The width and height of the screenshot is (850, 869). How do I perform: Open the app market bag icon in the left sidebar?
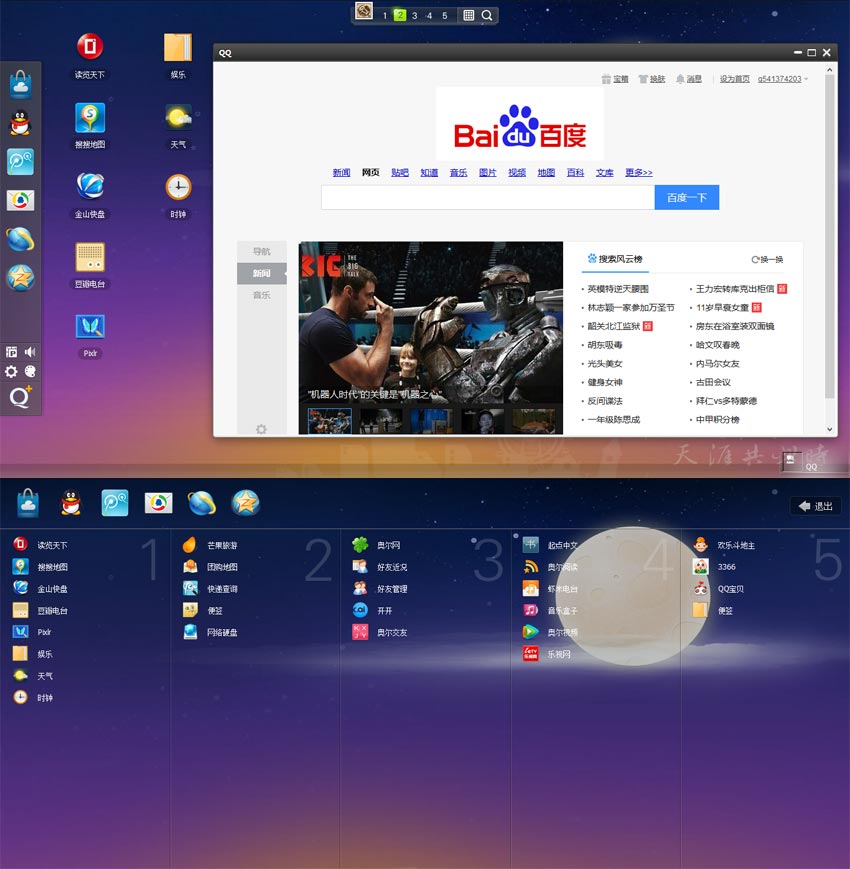[x=21, y=84]
